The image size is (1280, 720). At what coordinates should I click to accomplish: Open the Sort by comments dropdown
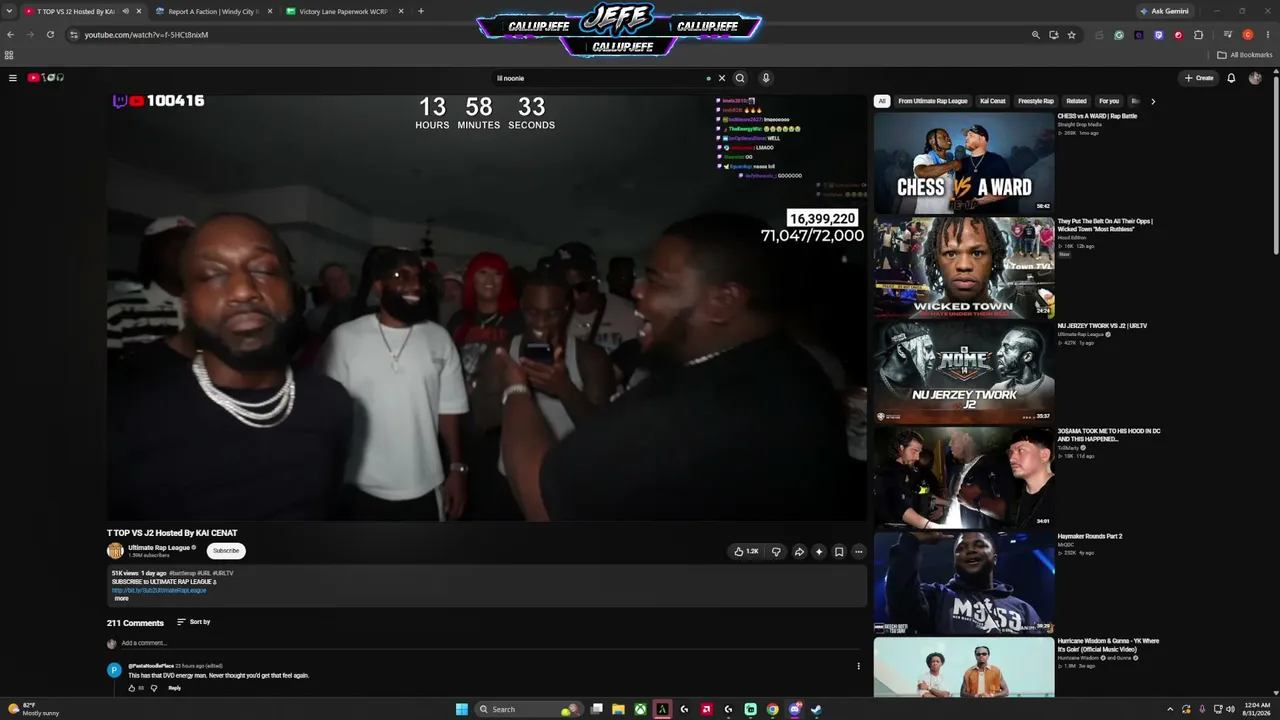coord(194,622)
